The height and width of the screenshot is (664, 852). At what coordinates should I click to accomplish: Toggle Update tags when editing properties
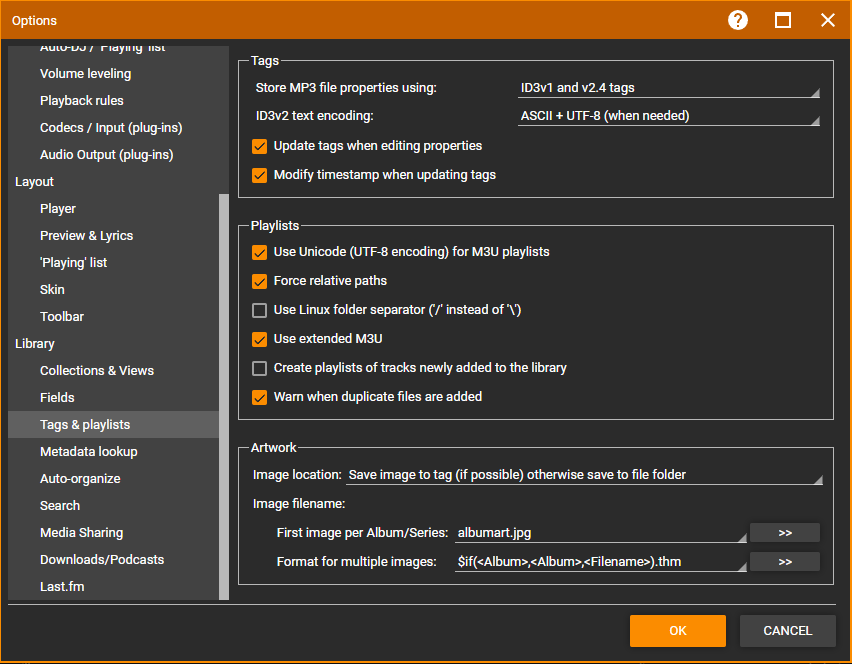click(x=259, y=146)
